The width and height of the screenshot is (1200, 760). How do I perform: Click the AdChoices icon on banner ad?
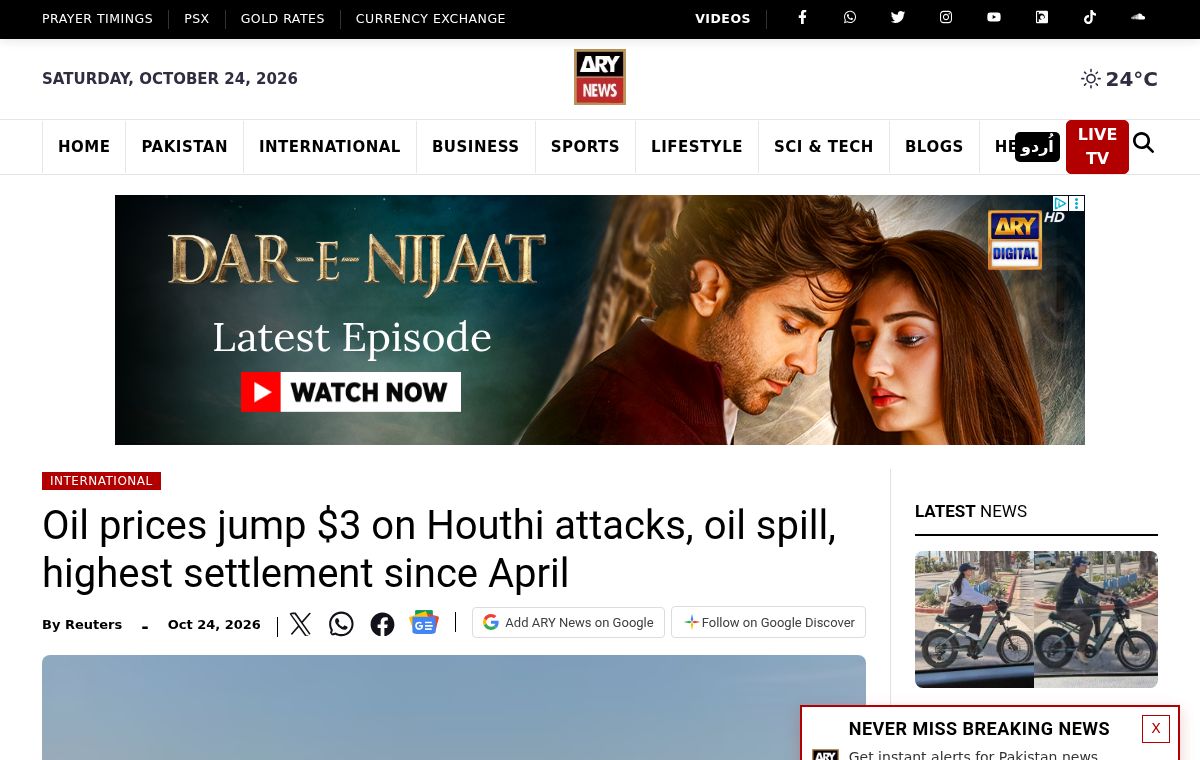[1061, 203]
